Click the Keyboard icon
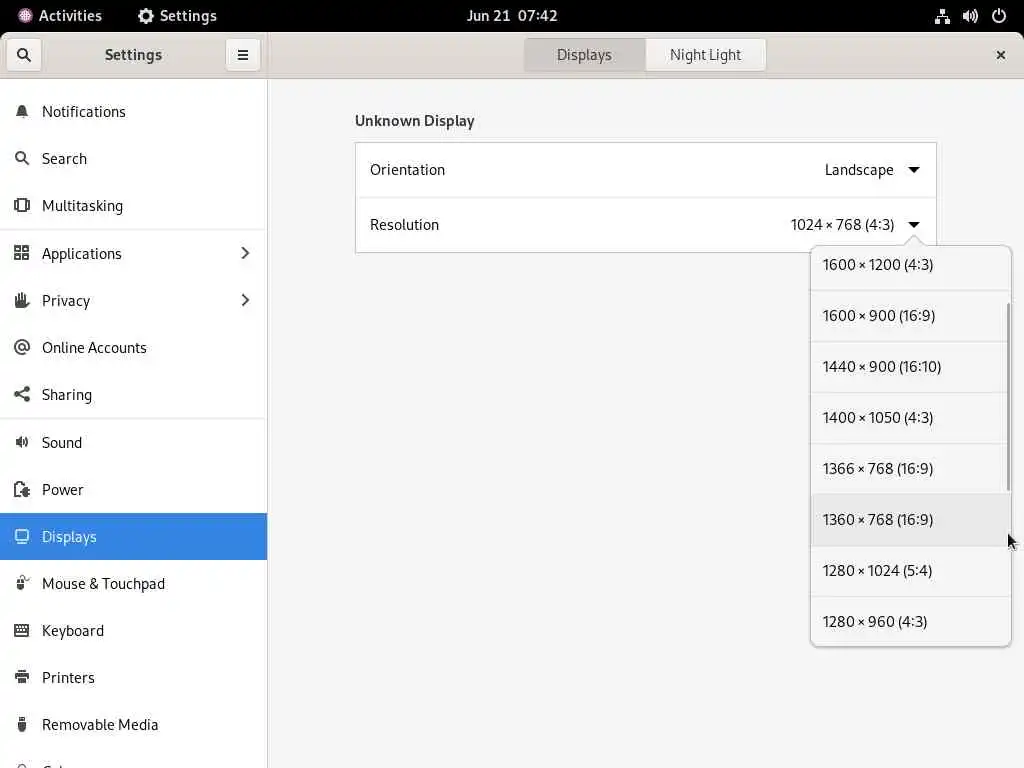The height and width of the screenshot is (768, 1024). click(x=22, y=630)
